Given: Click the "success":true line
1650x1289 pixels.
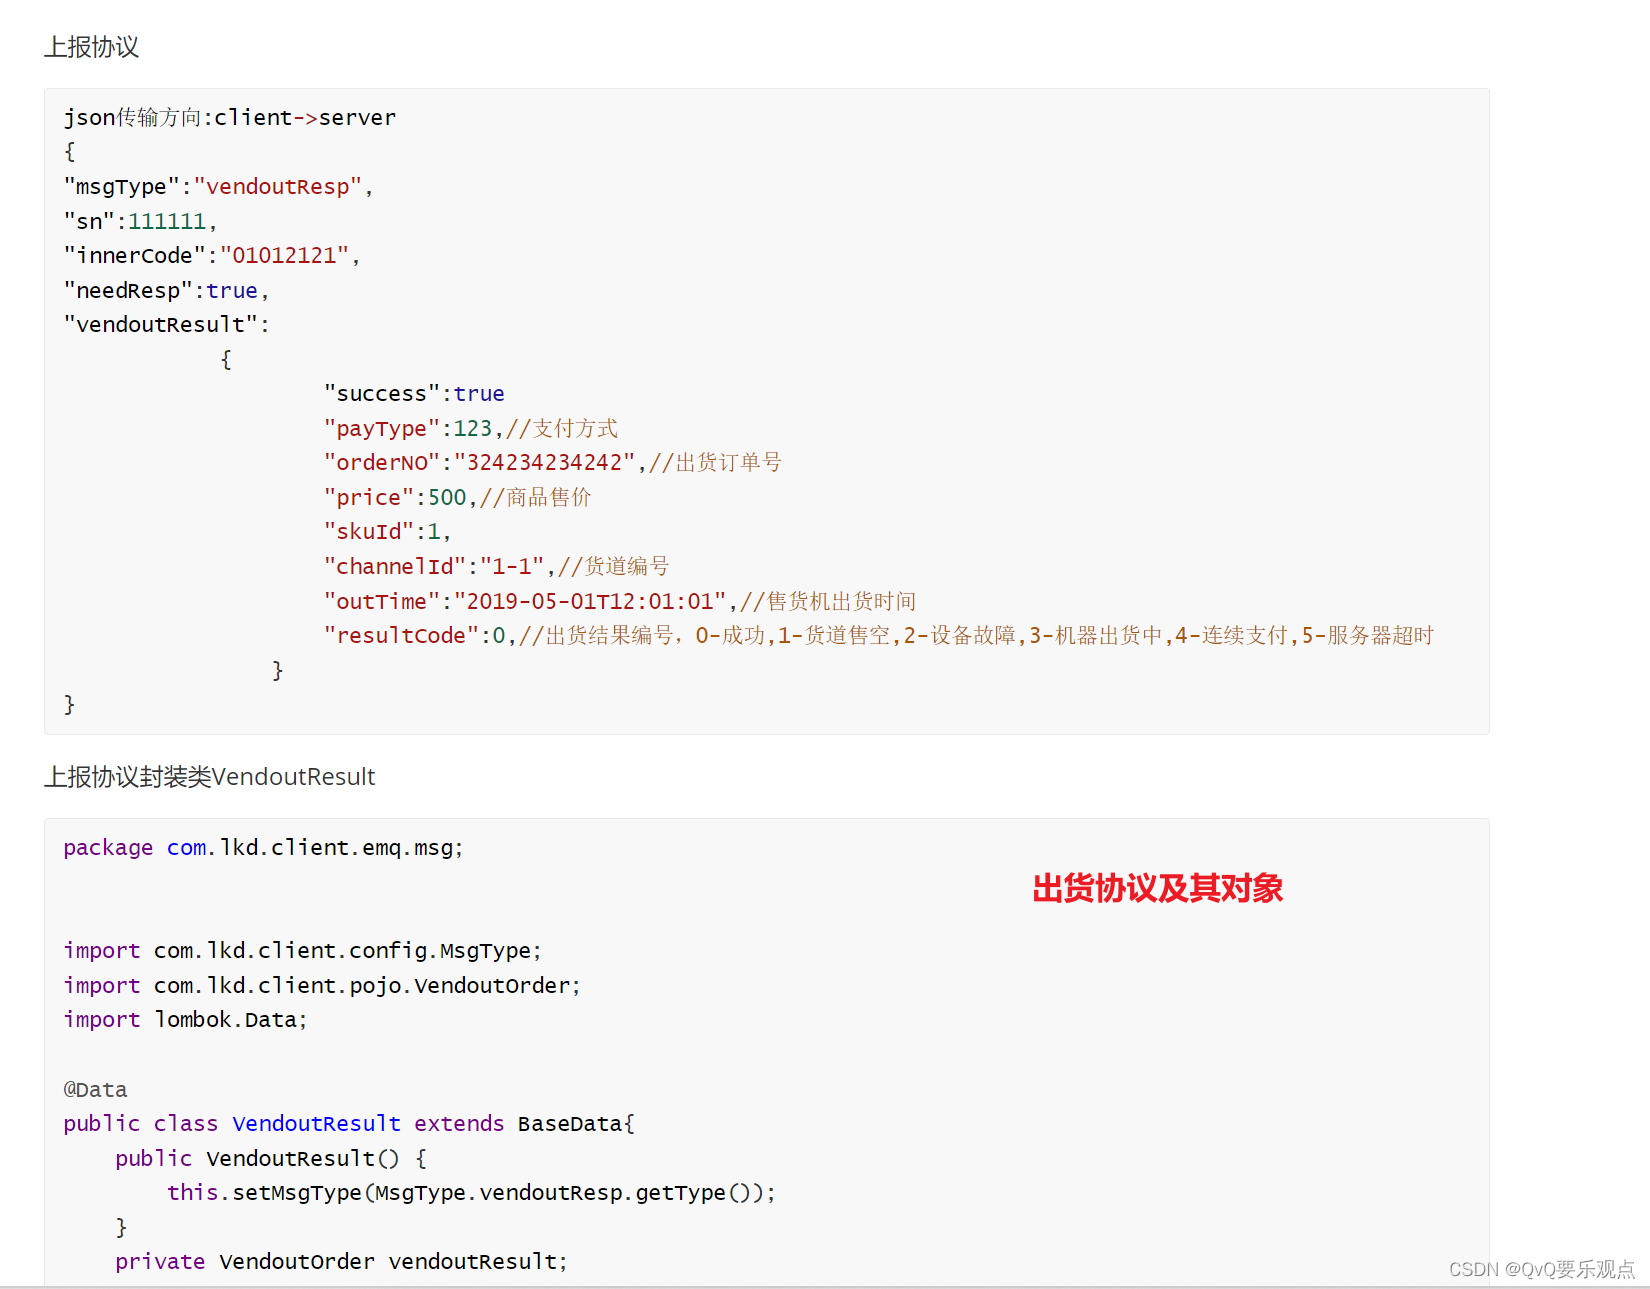Looking at the screenshot, I should pos(414,394).
